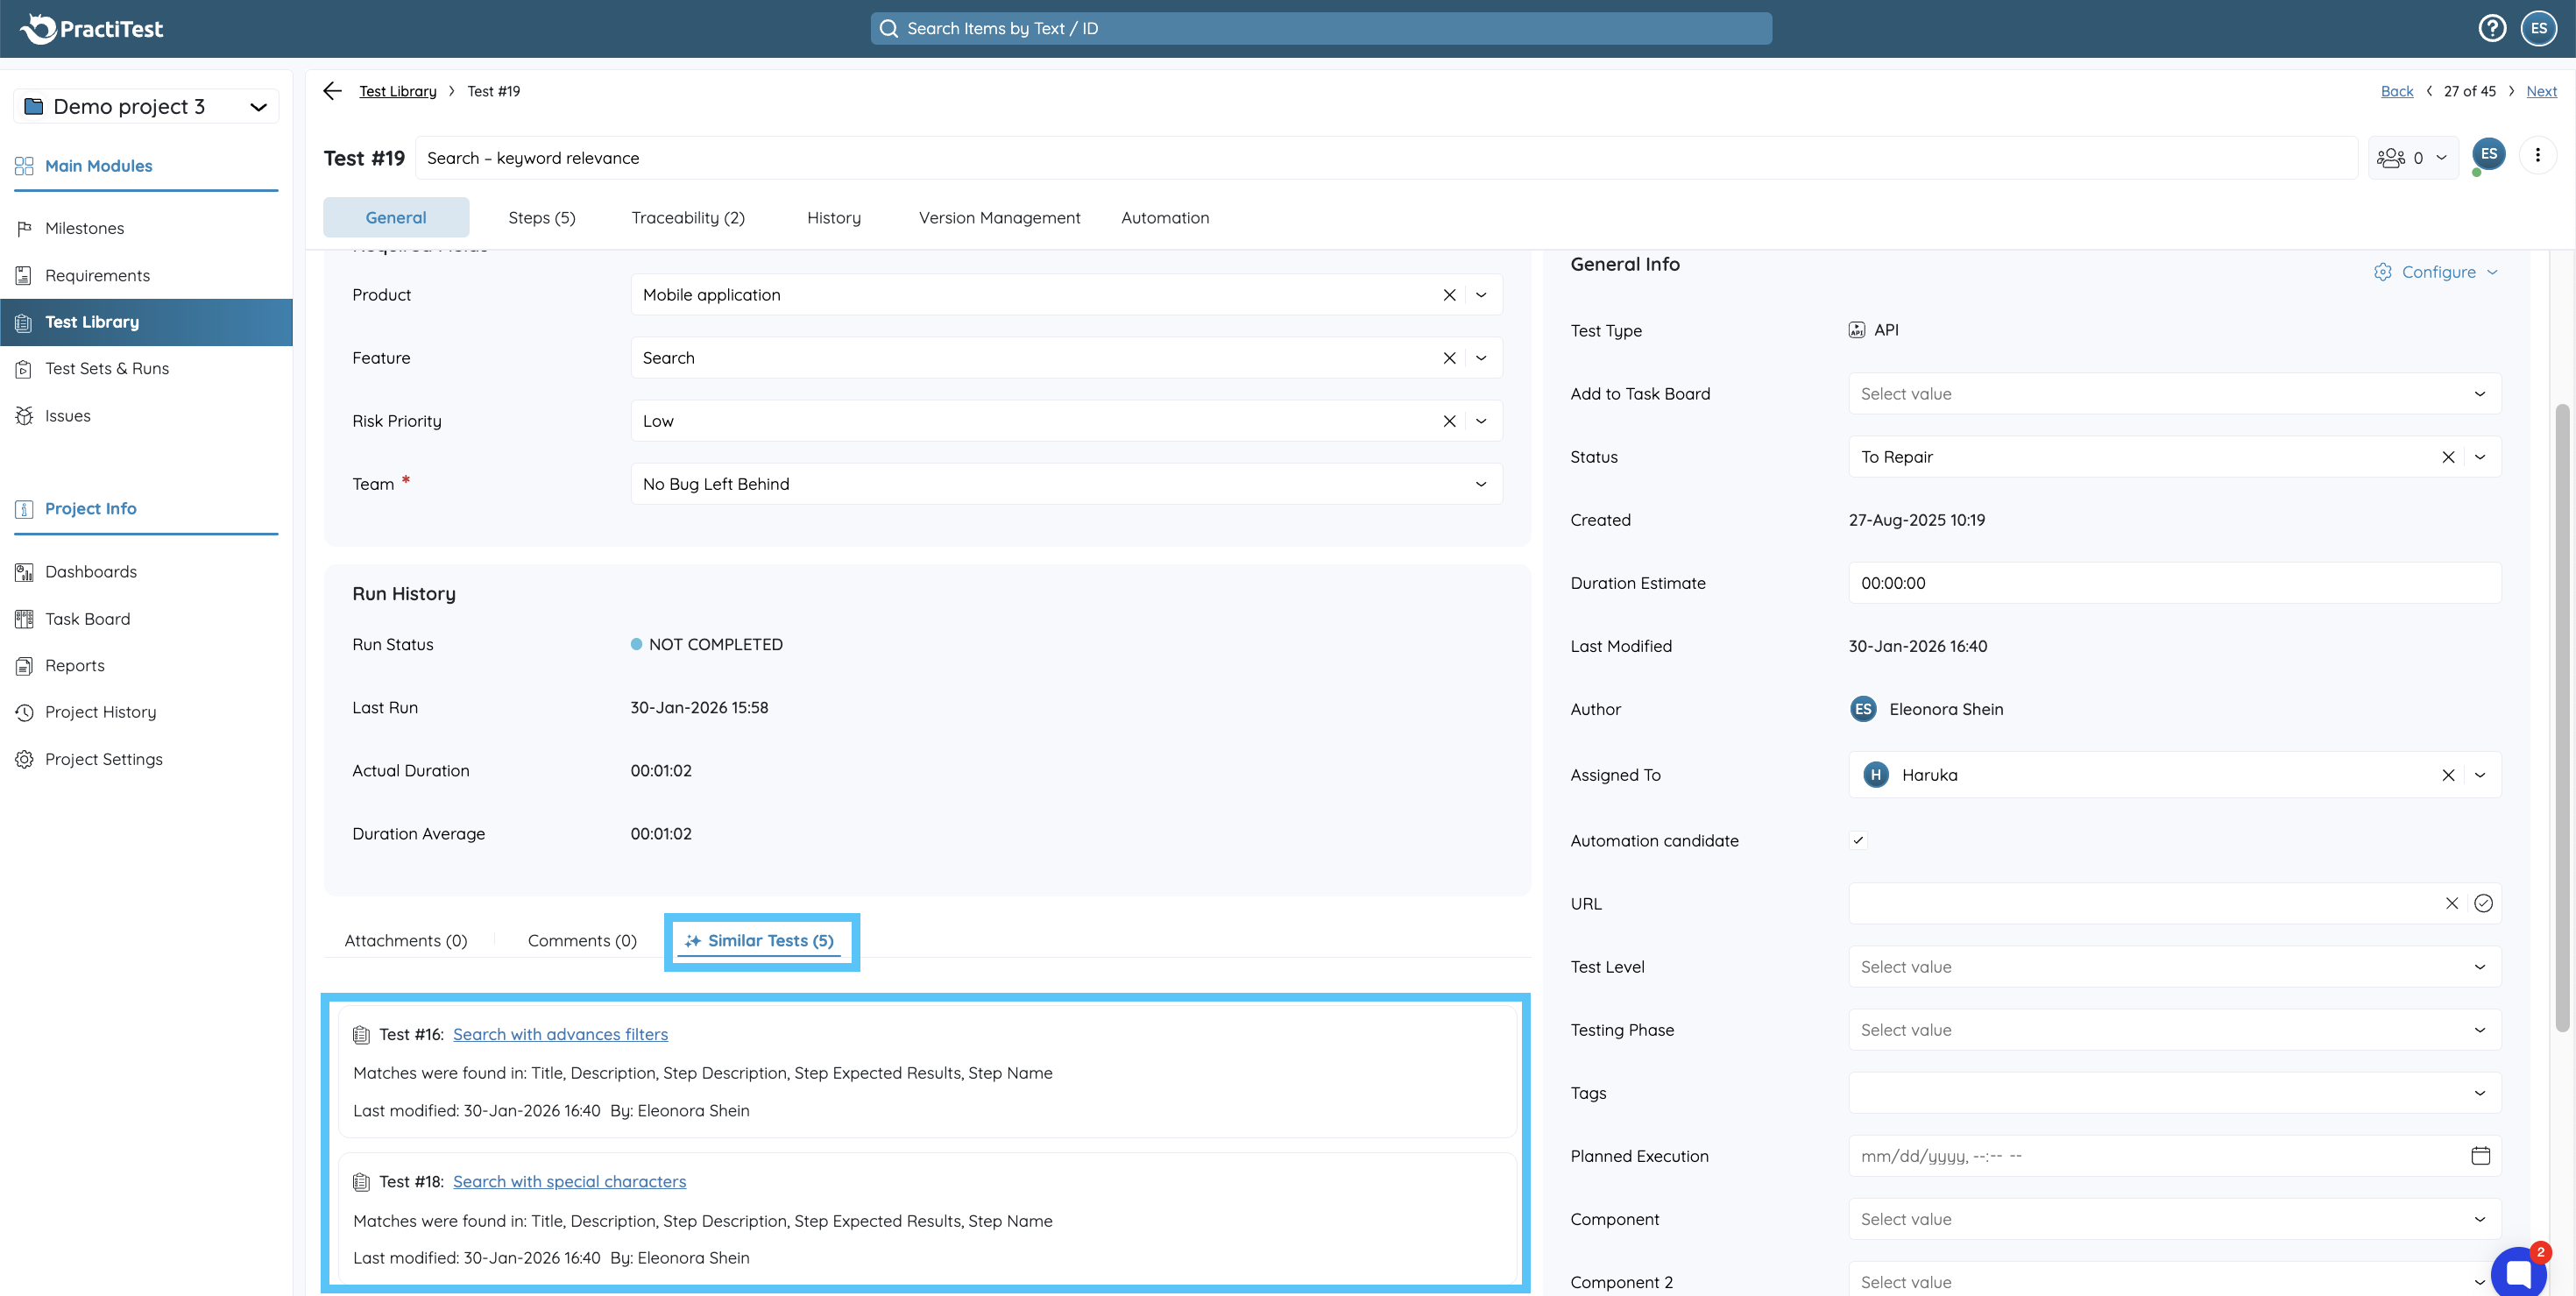Click the calendar icon in Planned Execution
The width and height of the screenshot is (2576, 1296).
(2480, 1156)
